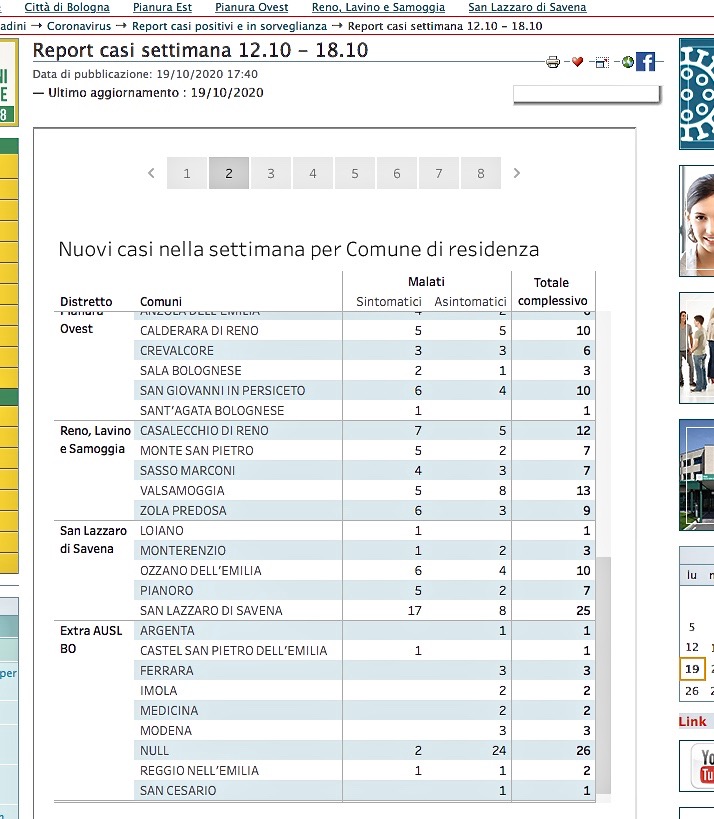Open the YouTube link icon

700,766
